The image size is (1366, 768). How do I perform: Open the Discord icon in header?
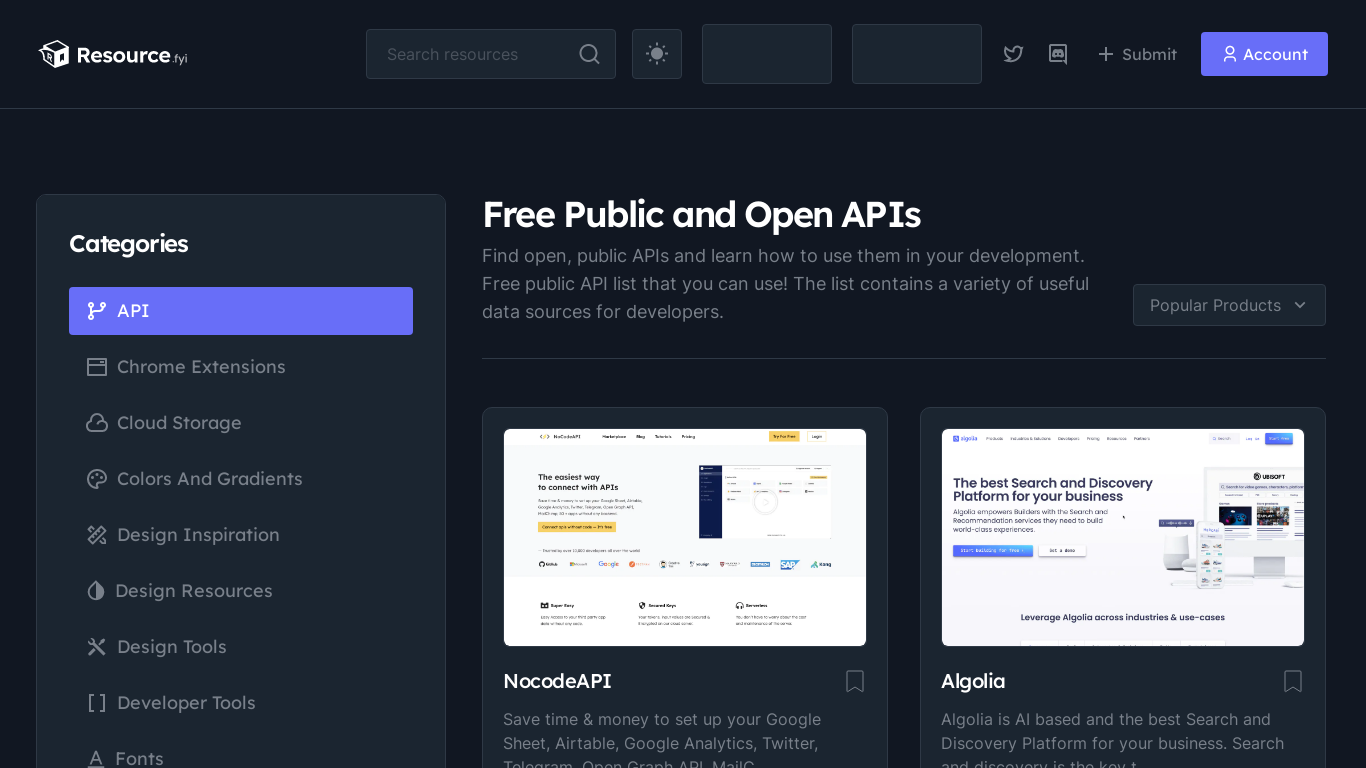click(x=1058, y=54)
